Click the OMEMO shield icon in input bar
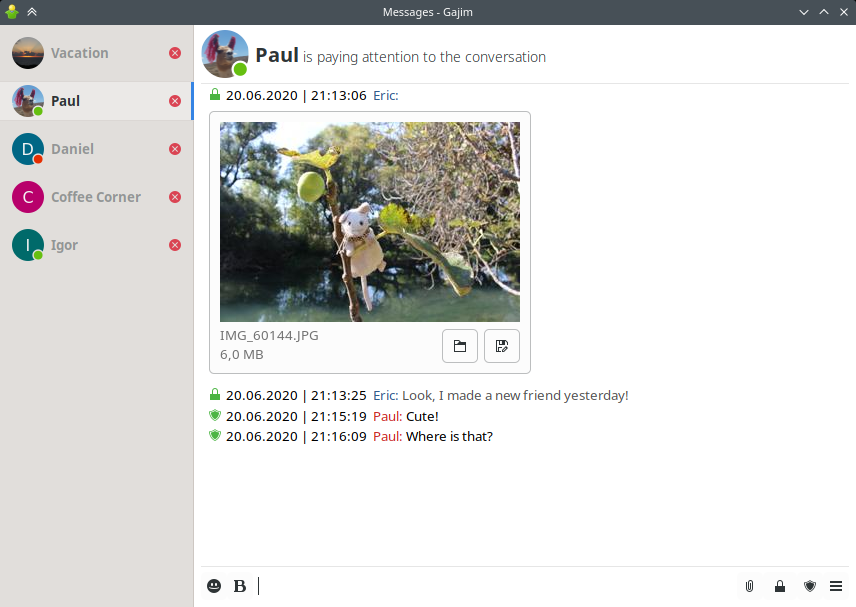Image resolution: width=856 pixels, height=607 pixels. (810, 586)
